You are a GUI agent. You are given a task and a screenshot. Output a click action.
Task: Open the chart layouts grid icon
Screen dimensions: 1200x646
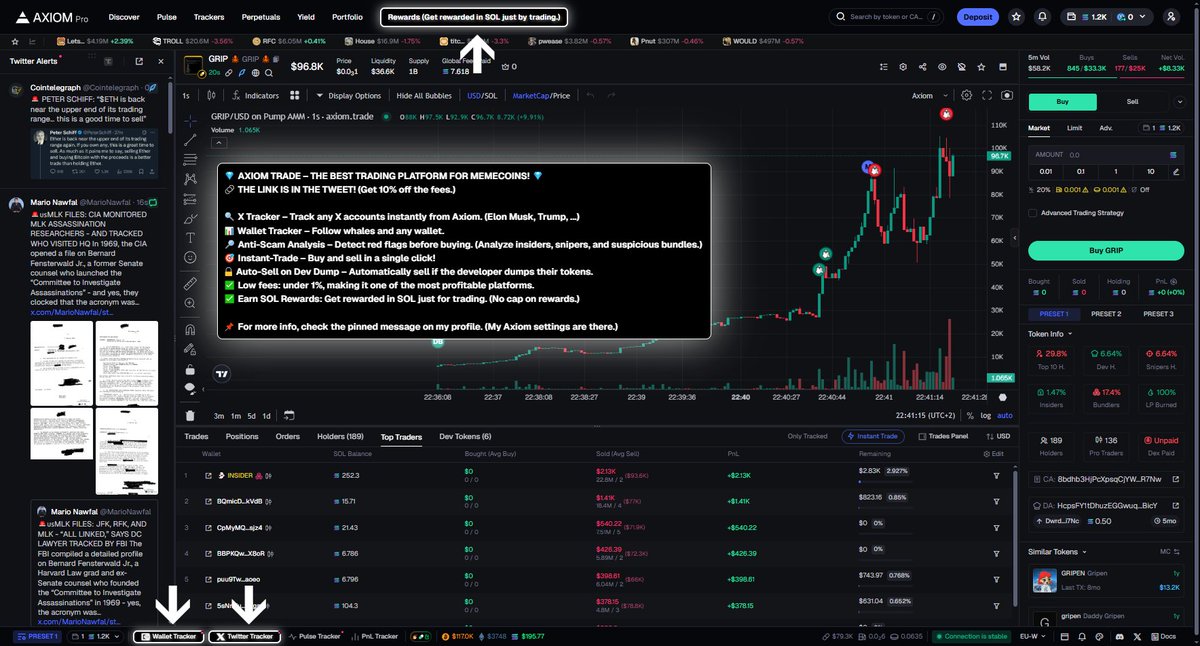[x=295, y=96]
